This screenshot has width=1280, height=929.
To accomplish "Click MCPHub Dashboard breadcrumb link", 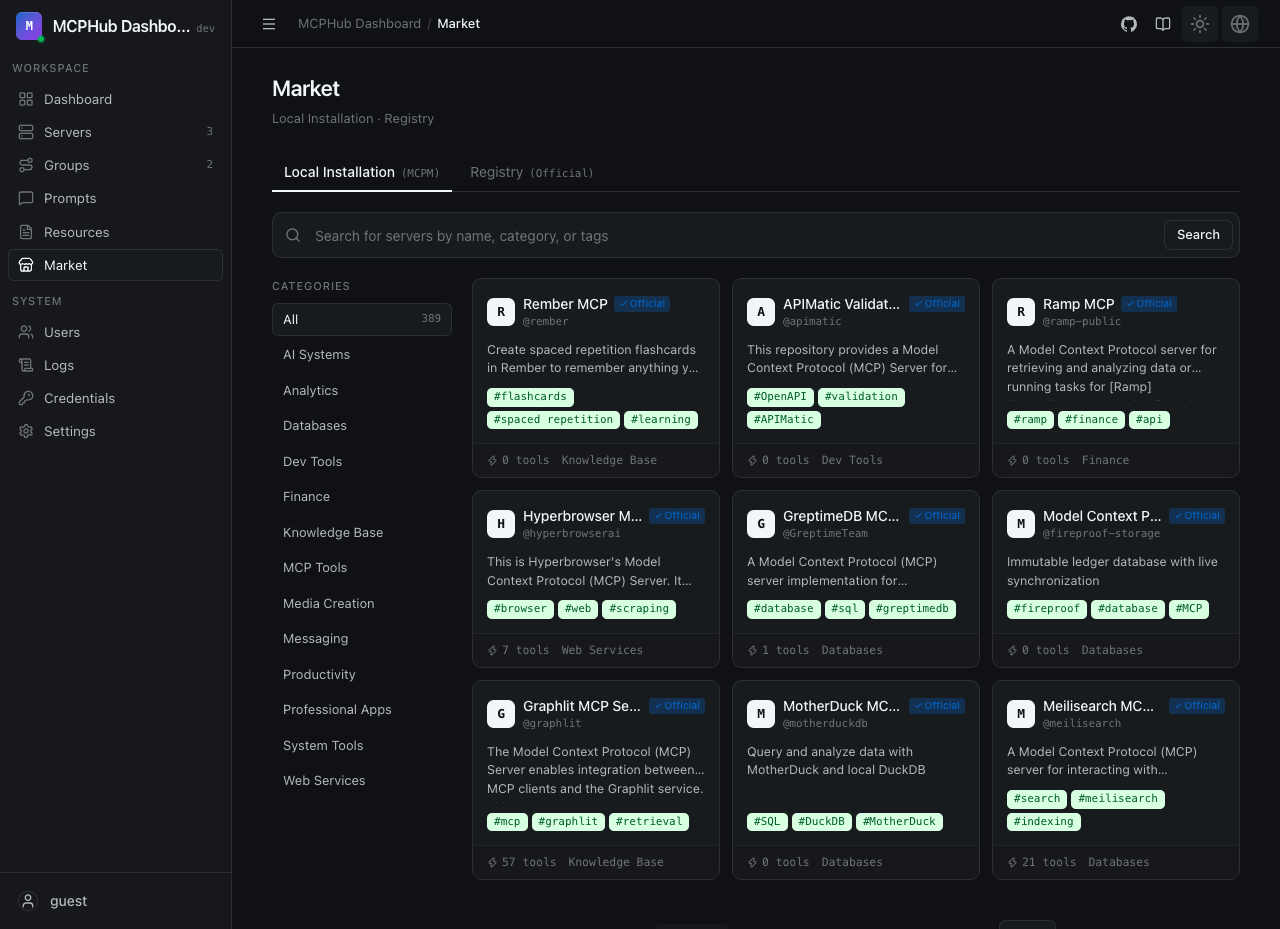I will (359, 24).
